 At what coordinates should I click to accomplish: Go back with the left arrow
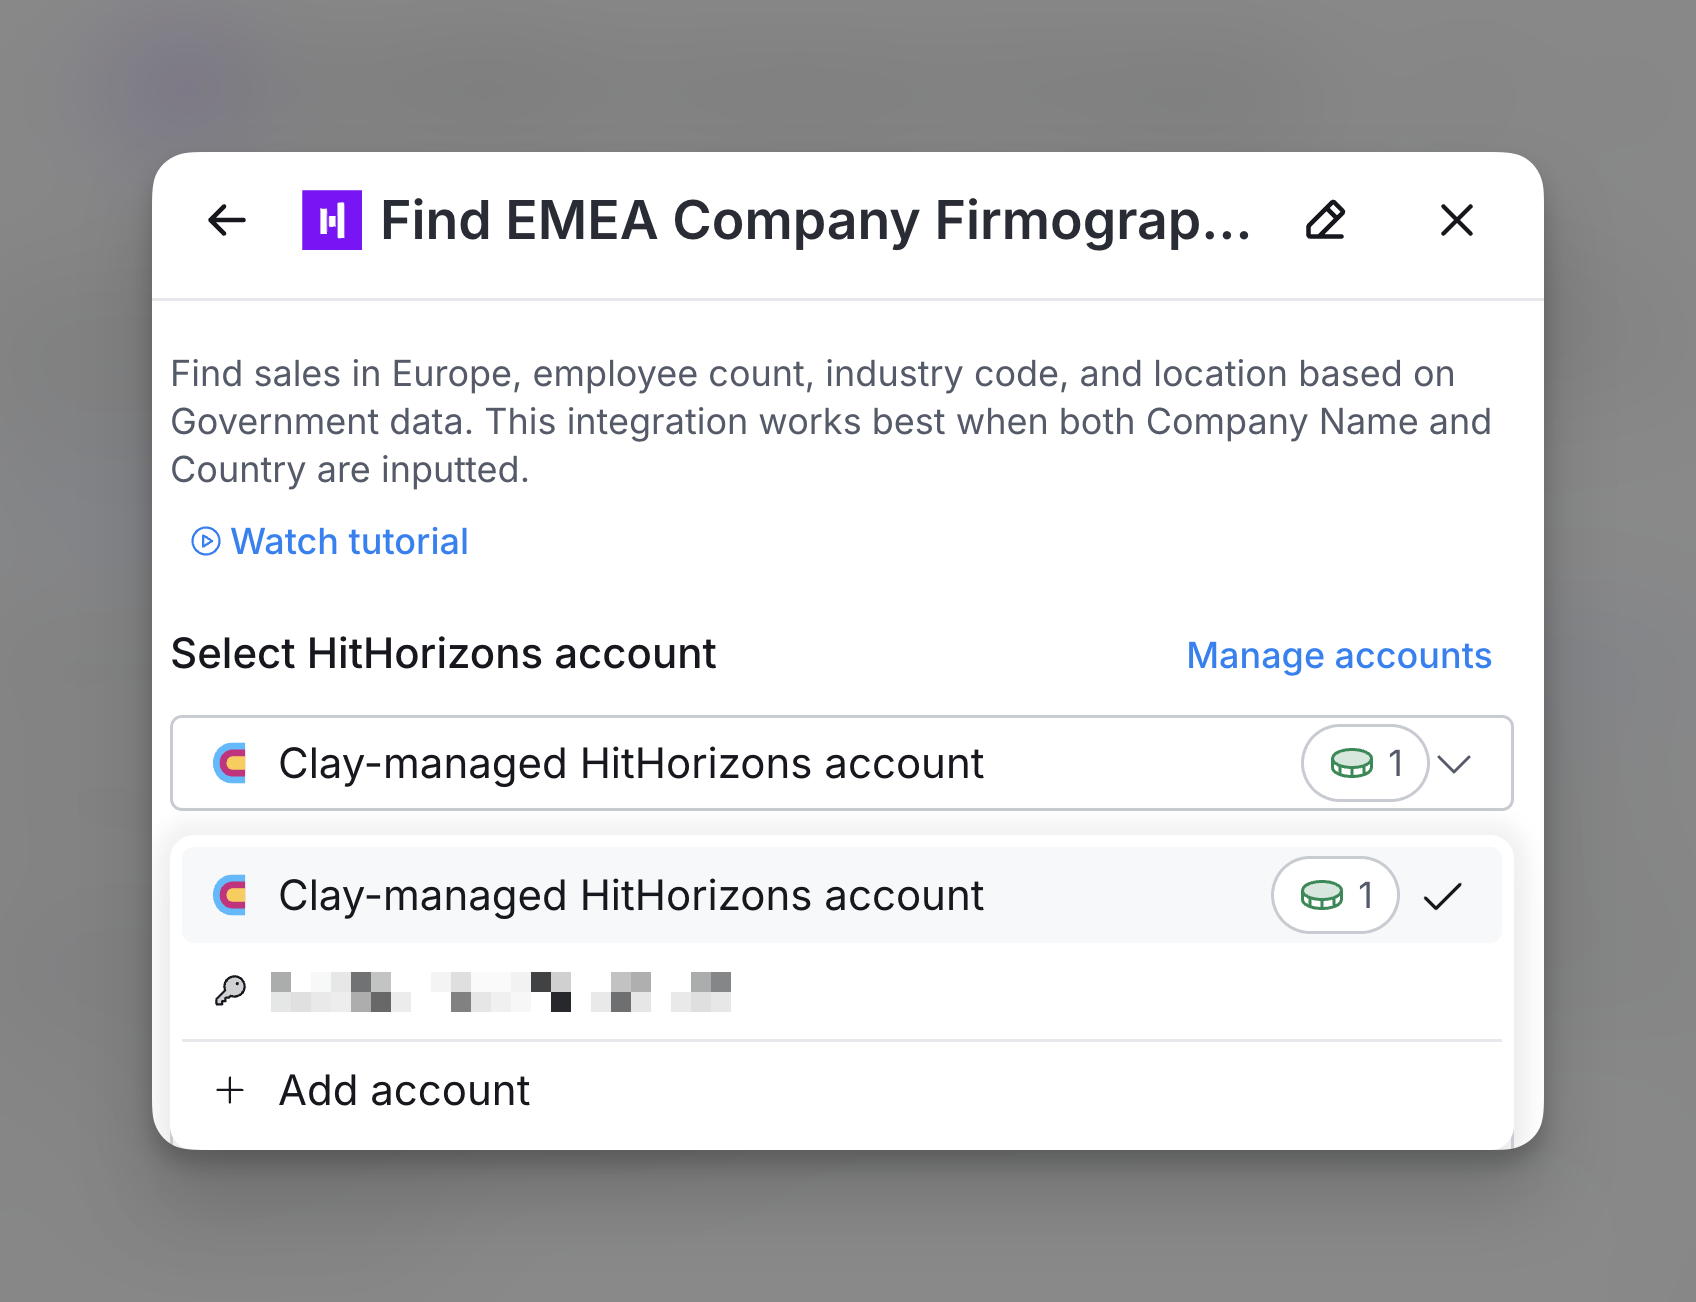(227, 220)
